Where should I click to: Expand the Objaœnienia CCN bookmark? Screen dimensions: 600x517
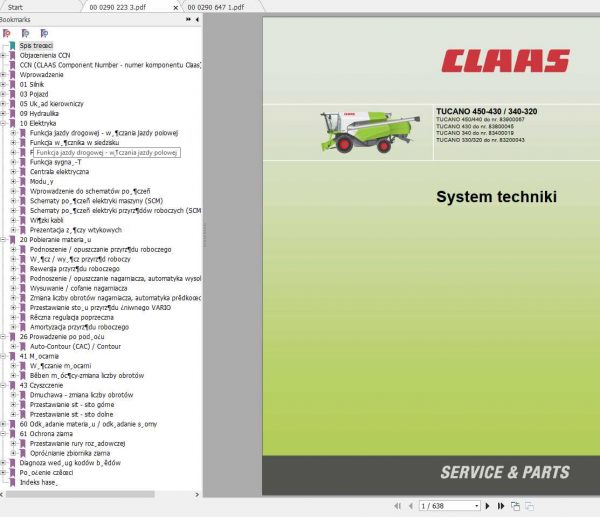[x=3, y=55]
